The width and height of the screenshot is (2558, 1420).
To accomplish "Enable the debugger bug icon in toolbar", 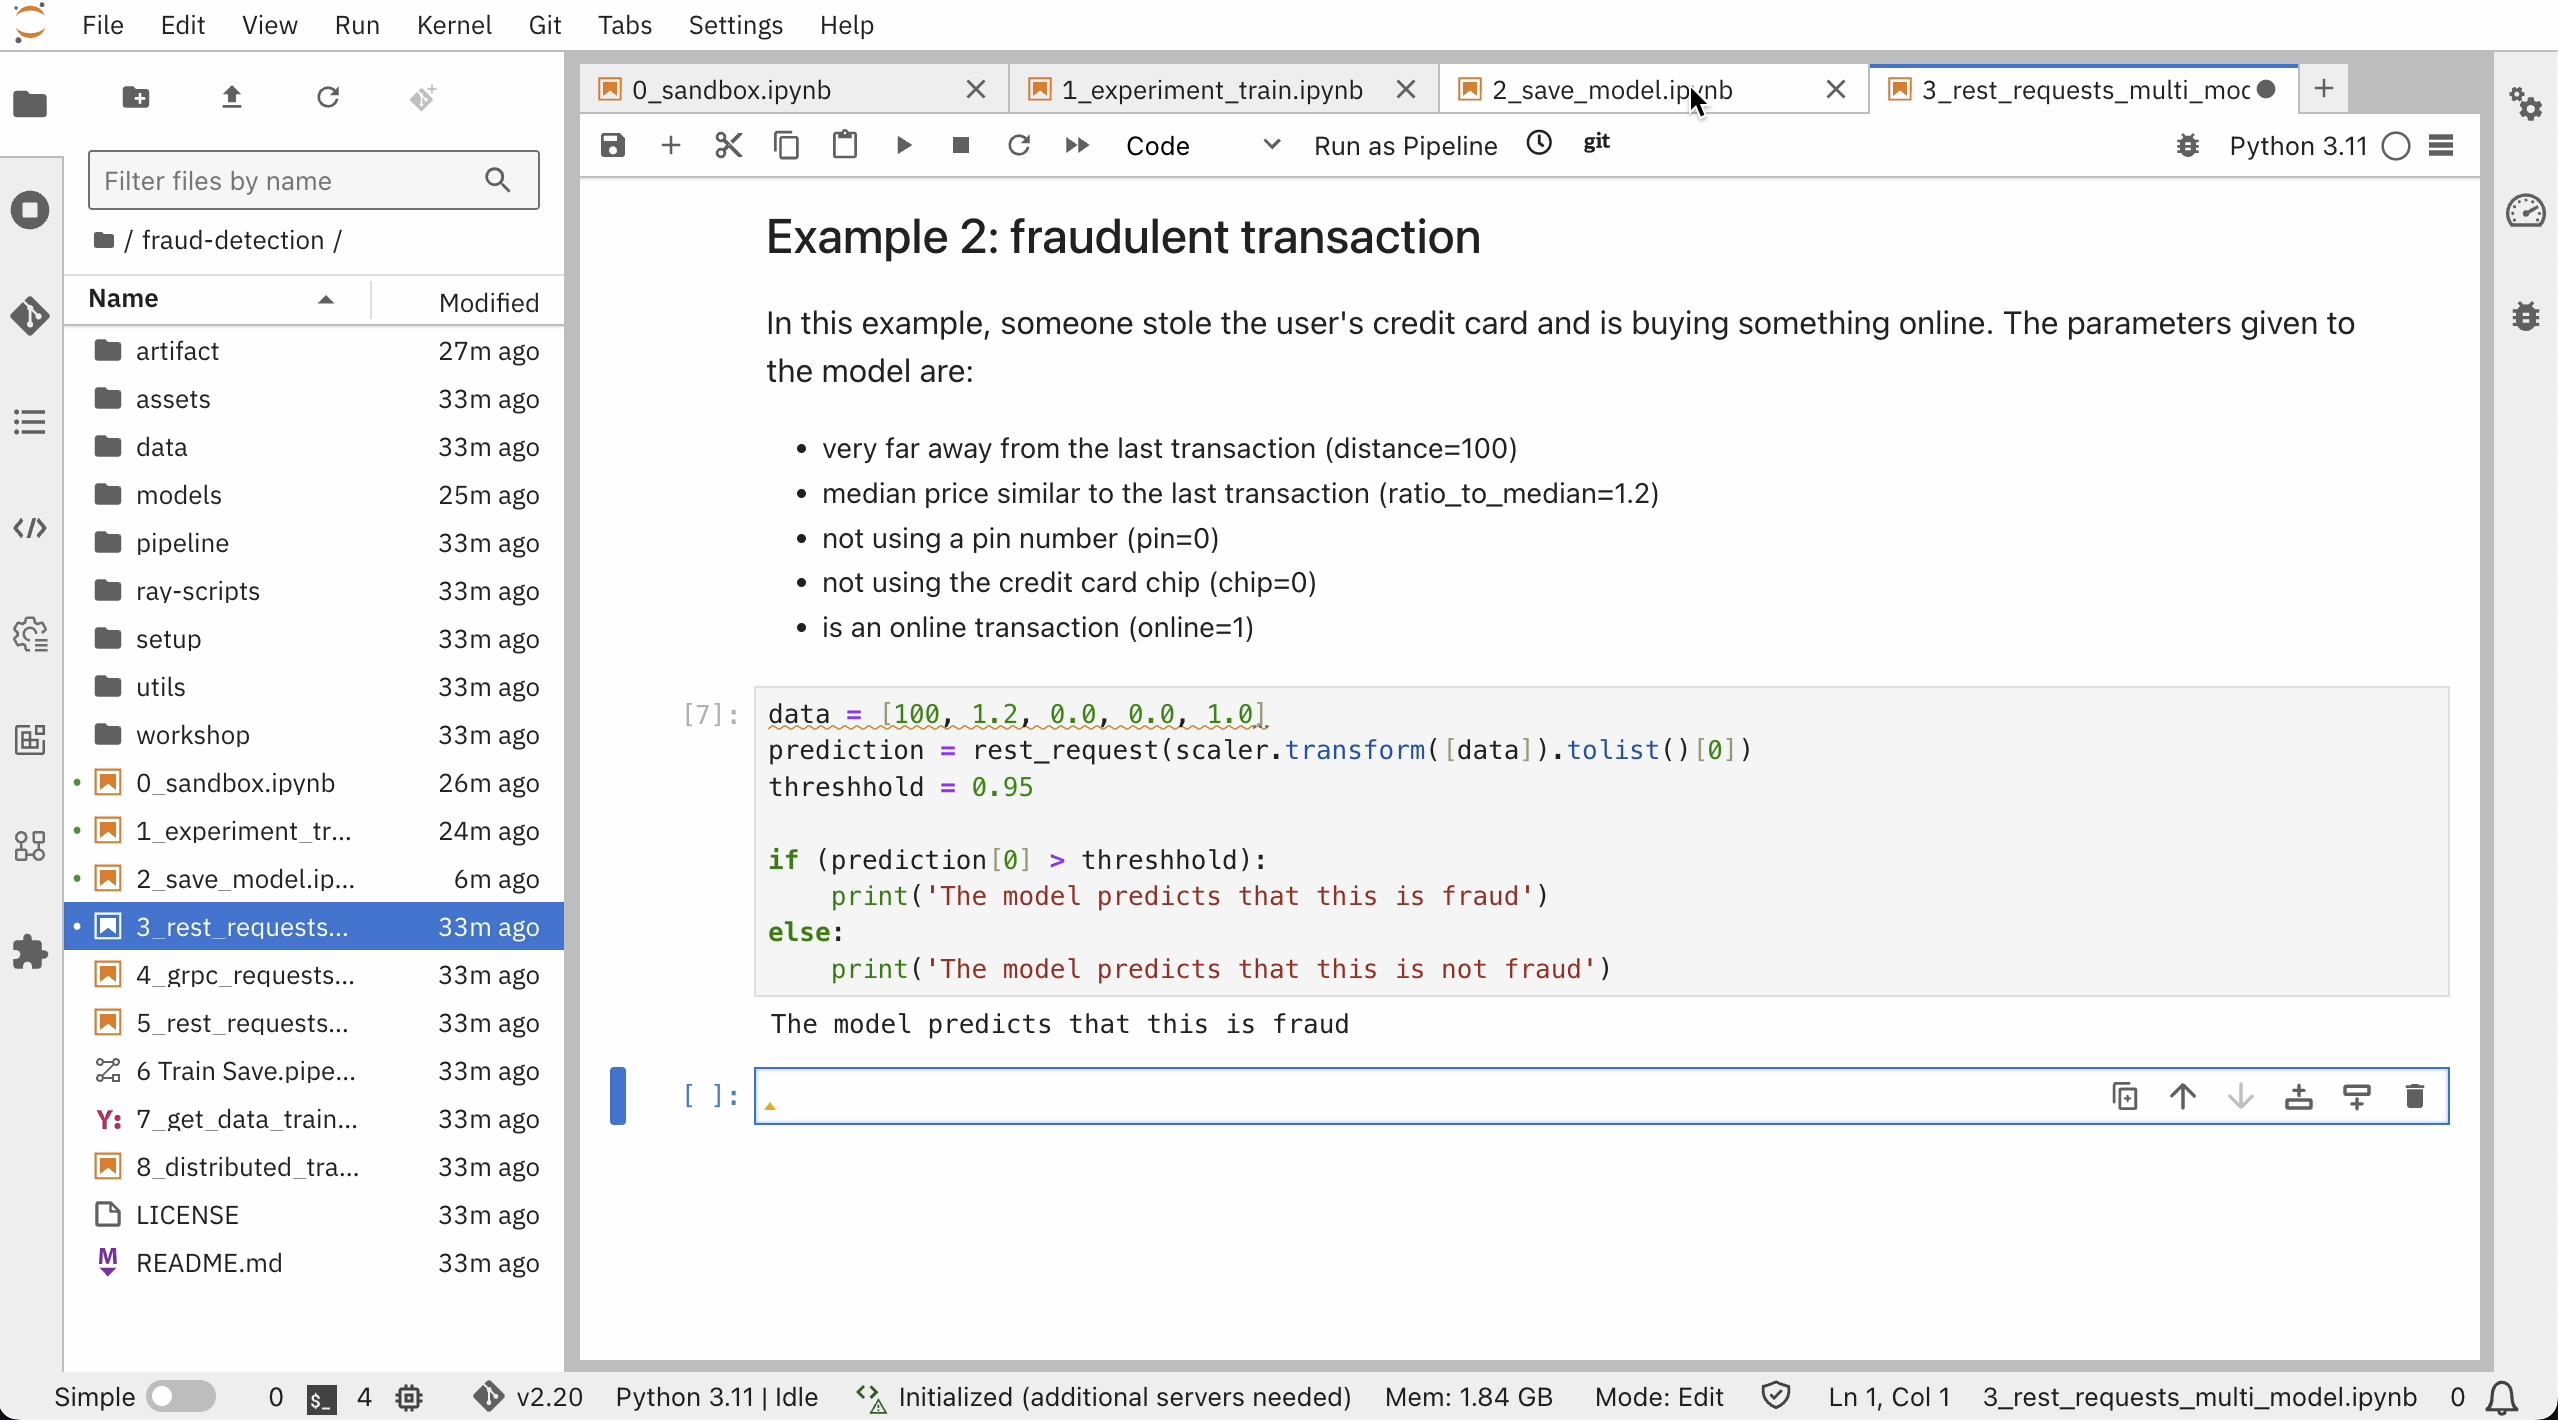I will 2187,146.
